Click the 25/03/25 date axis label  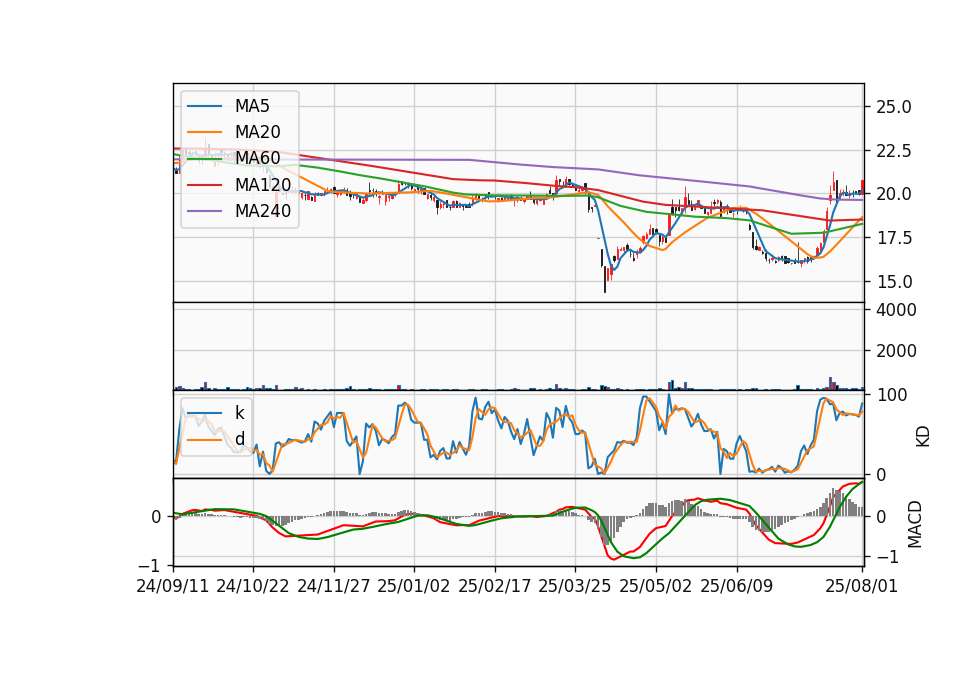pyautogui.click(x=575, y=586)
